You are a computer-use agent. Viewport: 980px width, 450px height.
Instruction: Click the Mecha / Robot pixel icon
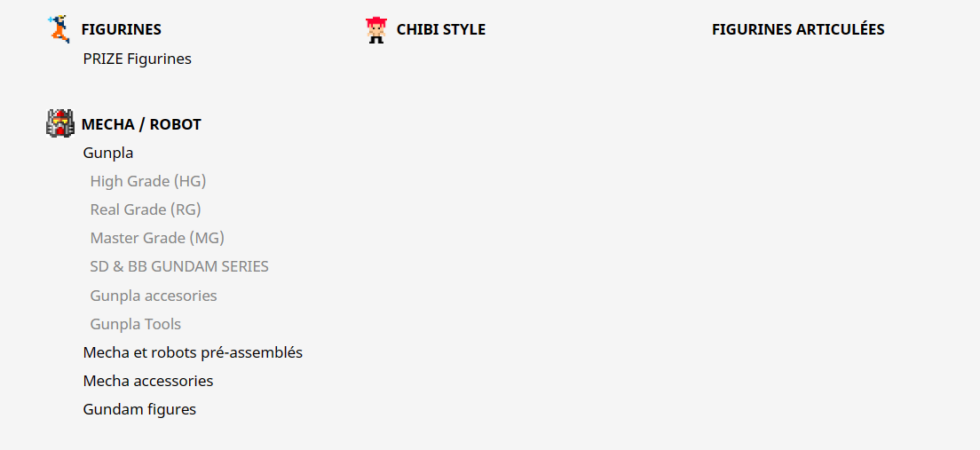60,124
